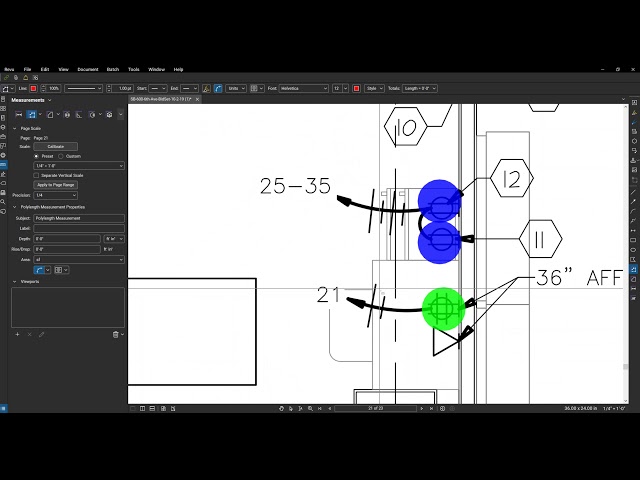Open the Area dropdown in properties

[79, 260]
